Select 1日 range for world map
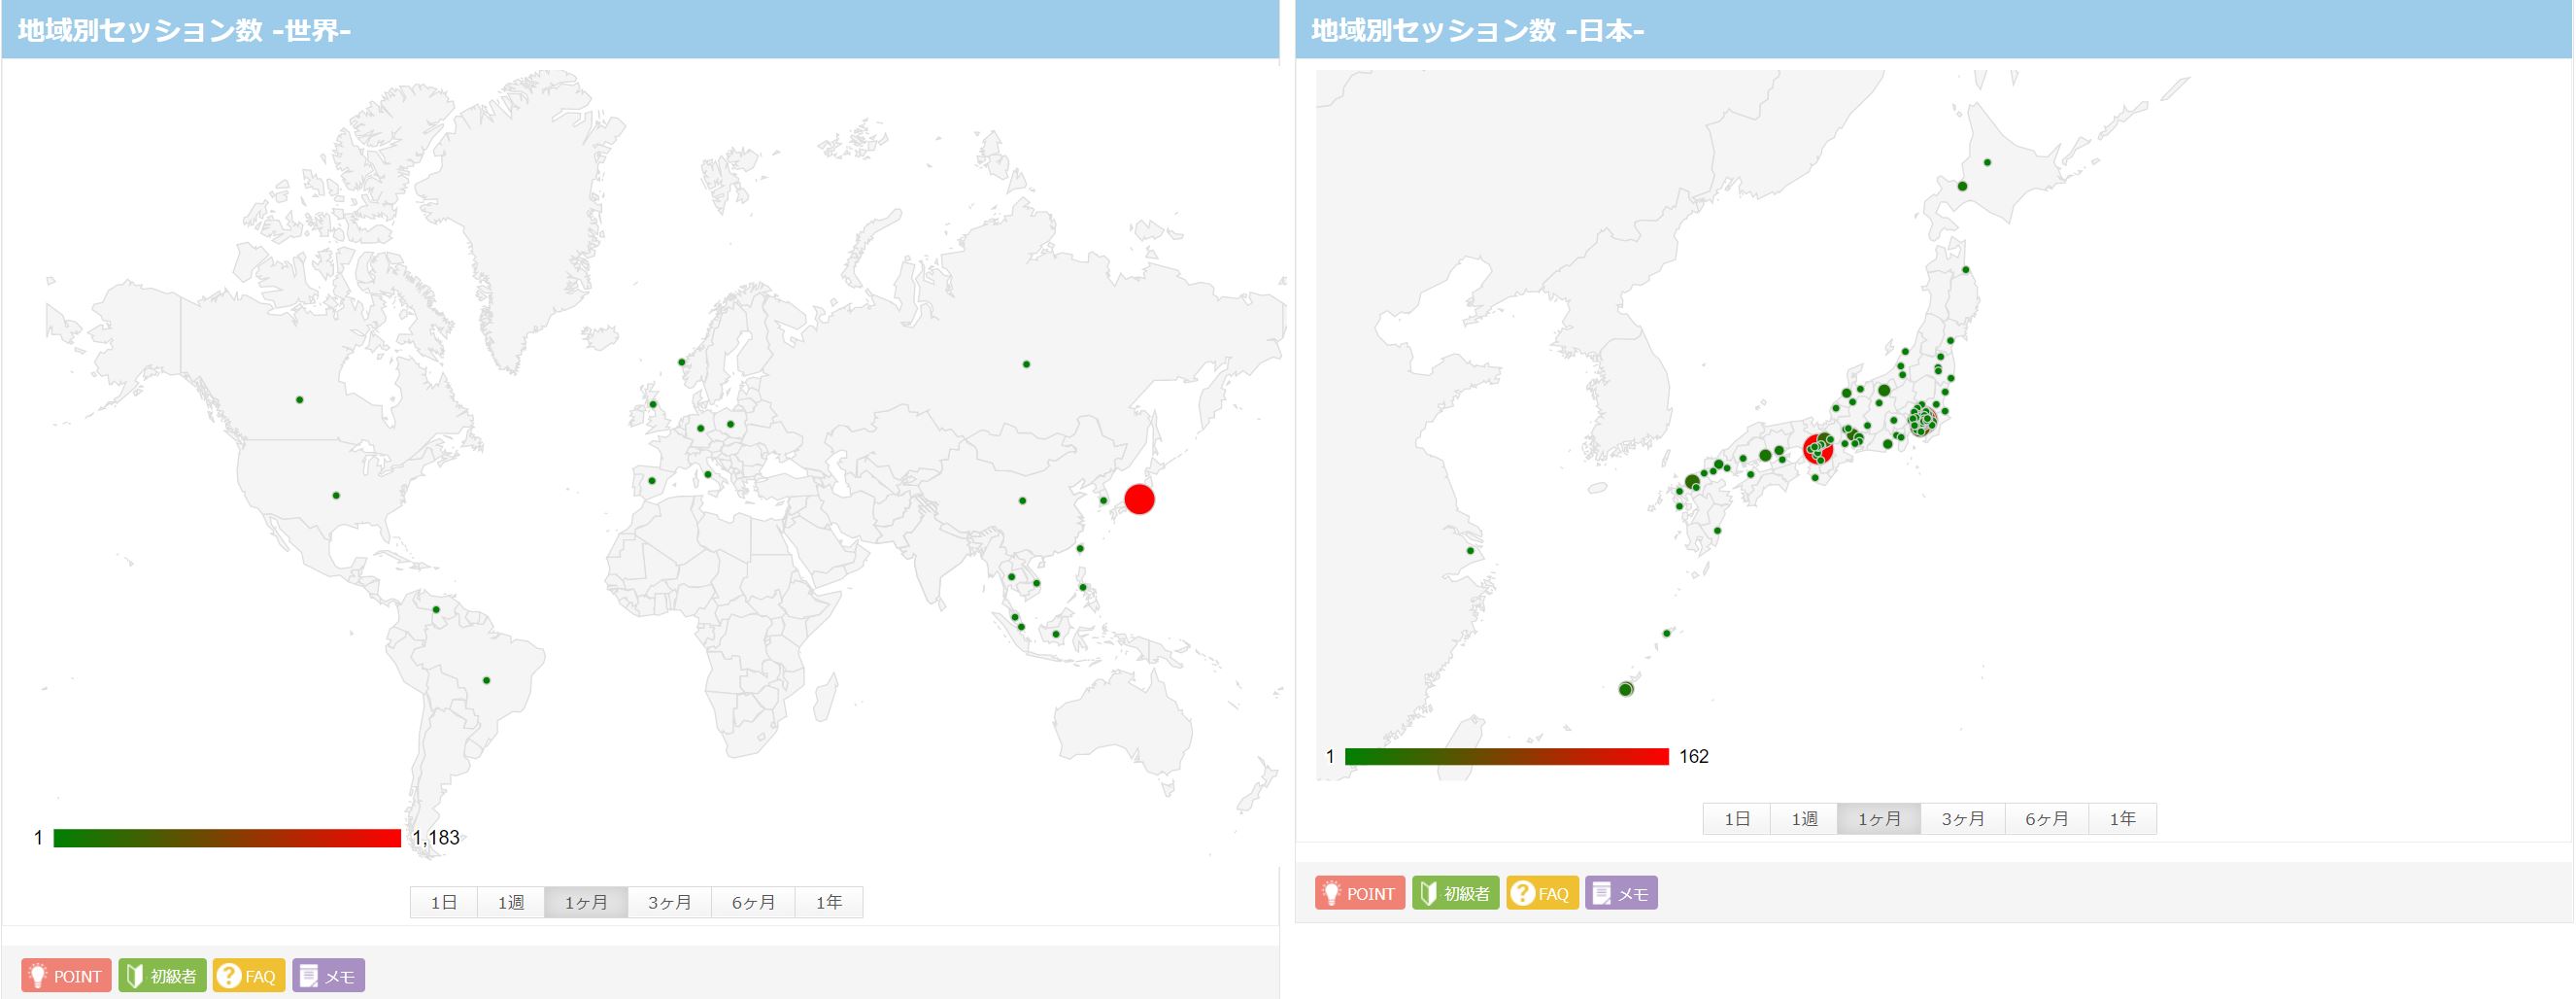Image resolution: width=2576 pixels, height=999 pixels. 444,902
